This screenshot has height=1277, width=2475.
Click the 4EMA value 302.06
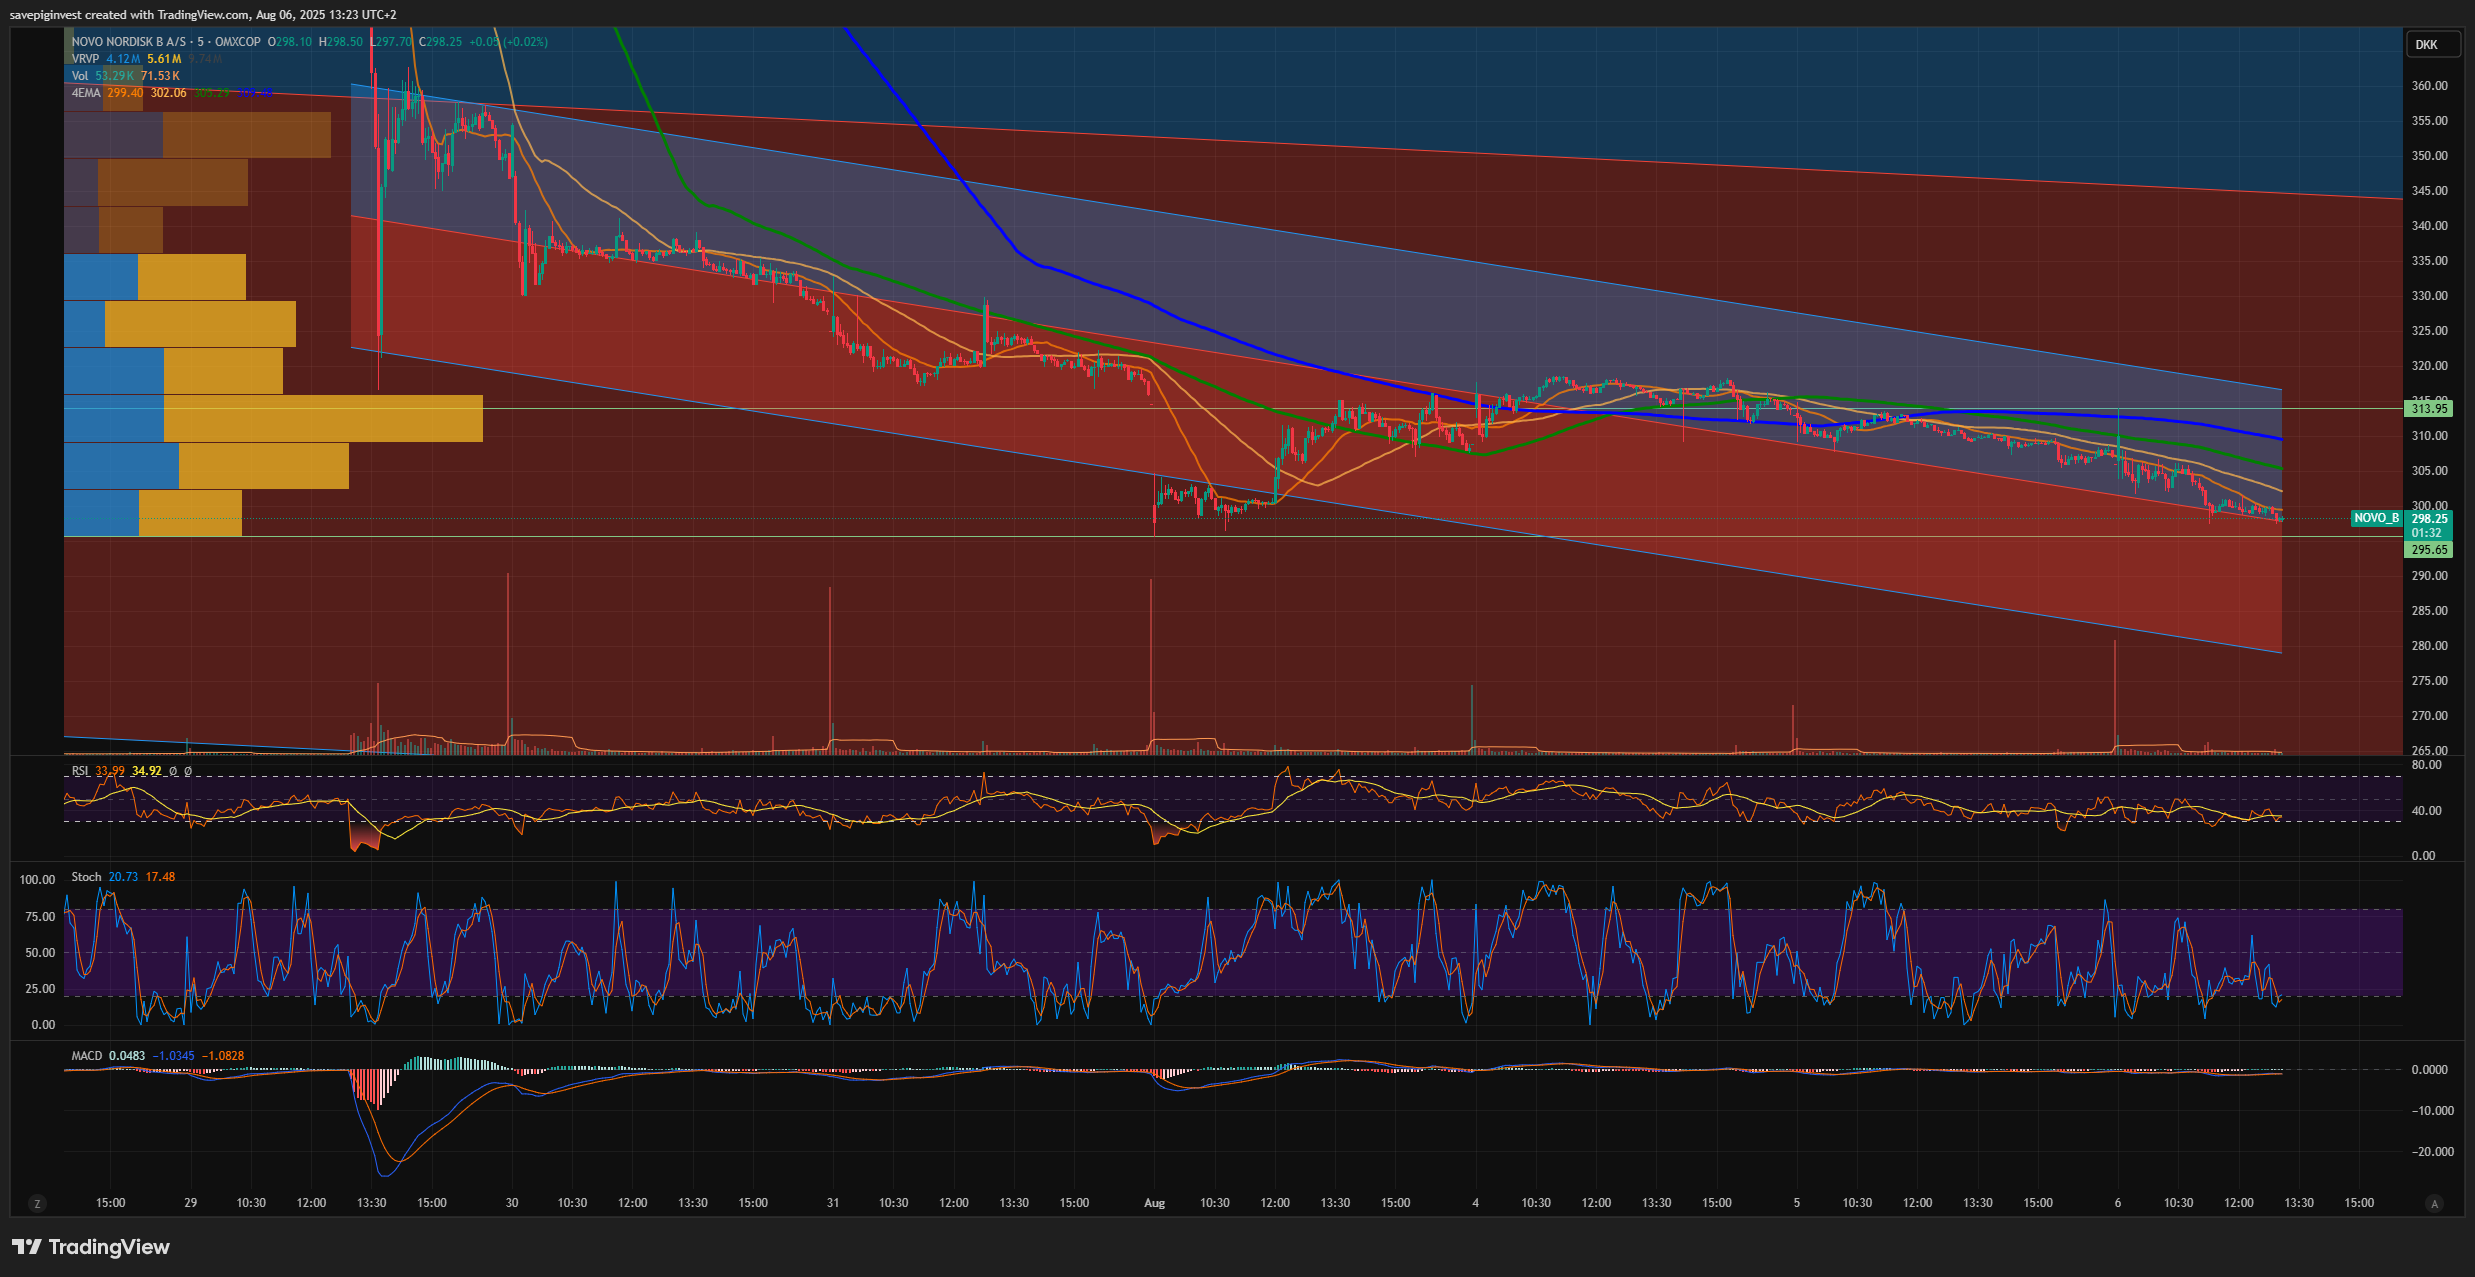point(168,93)
